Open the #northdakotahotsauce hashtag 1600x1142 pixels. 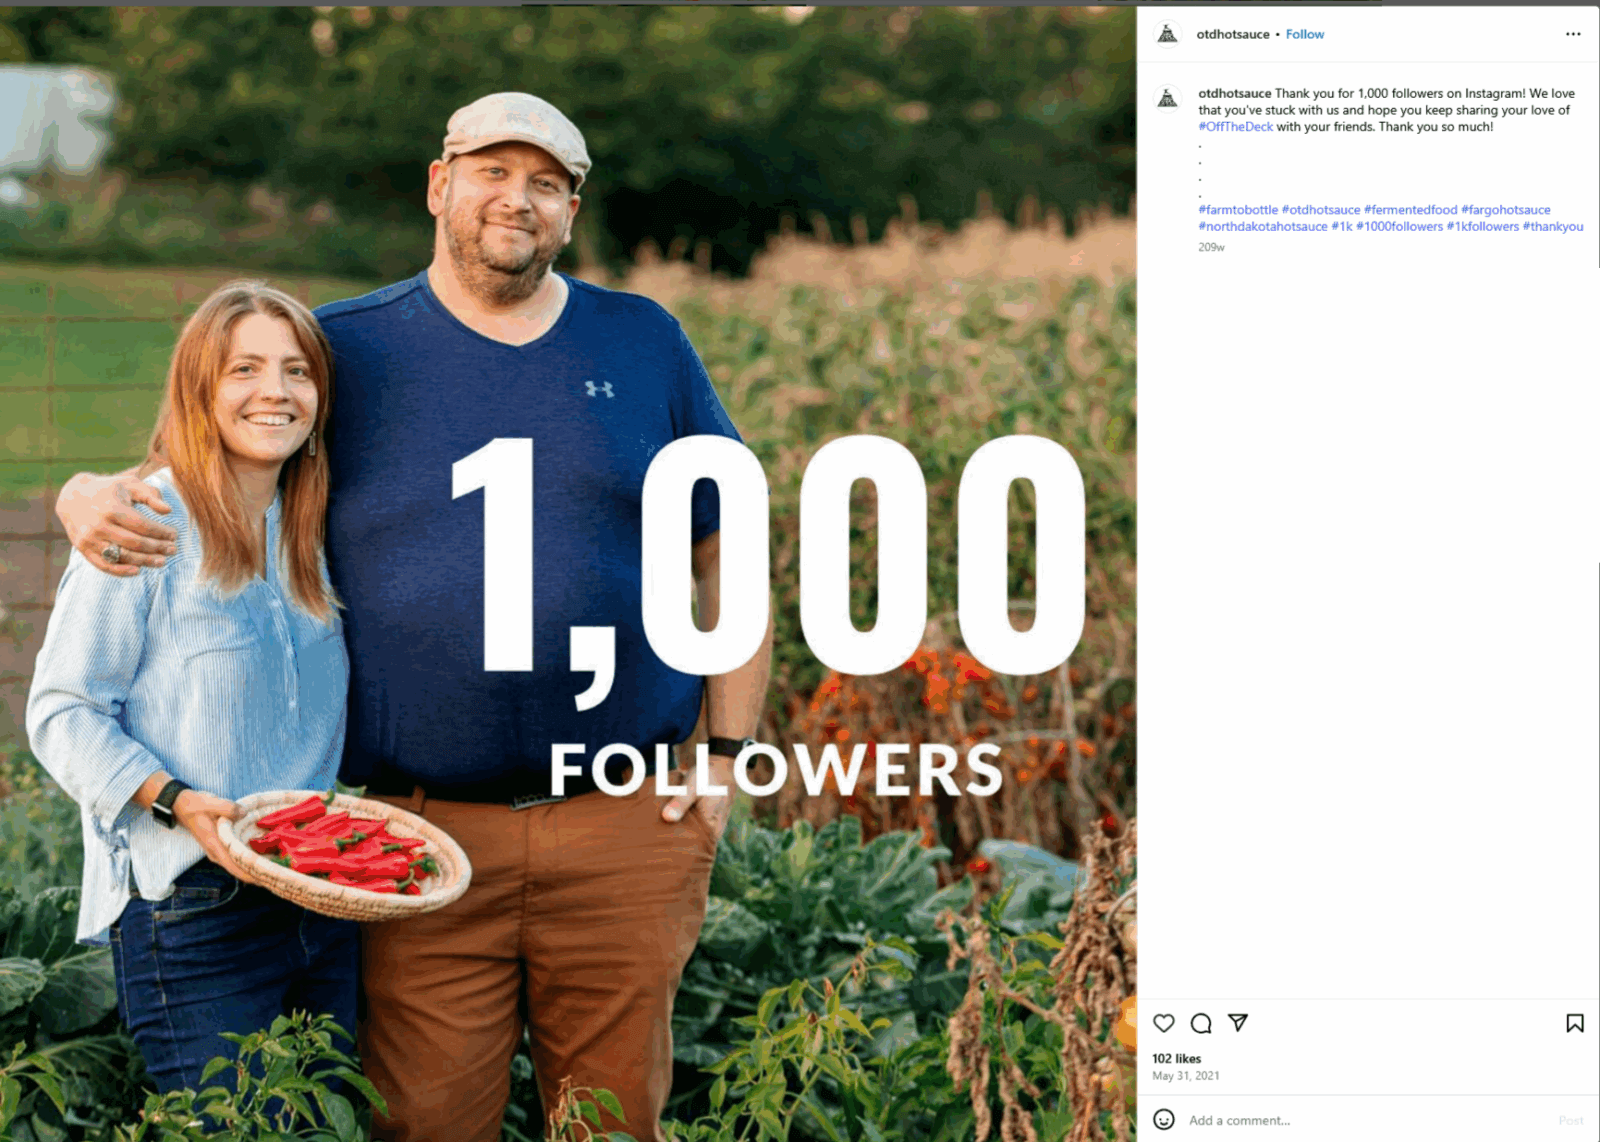coord(1263,227)
